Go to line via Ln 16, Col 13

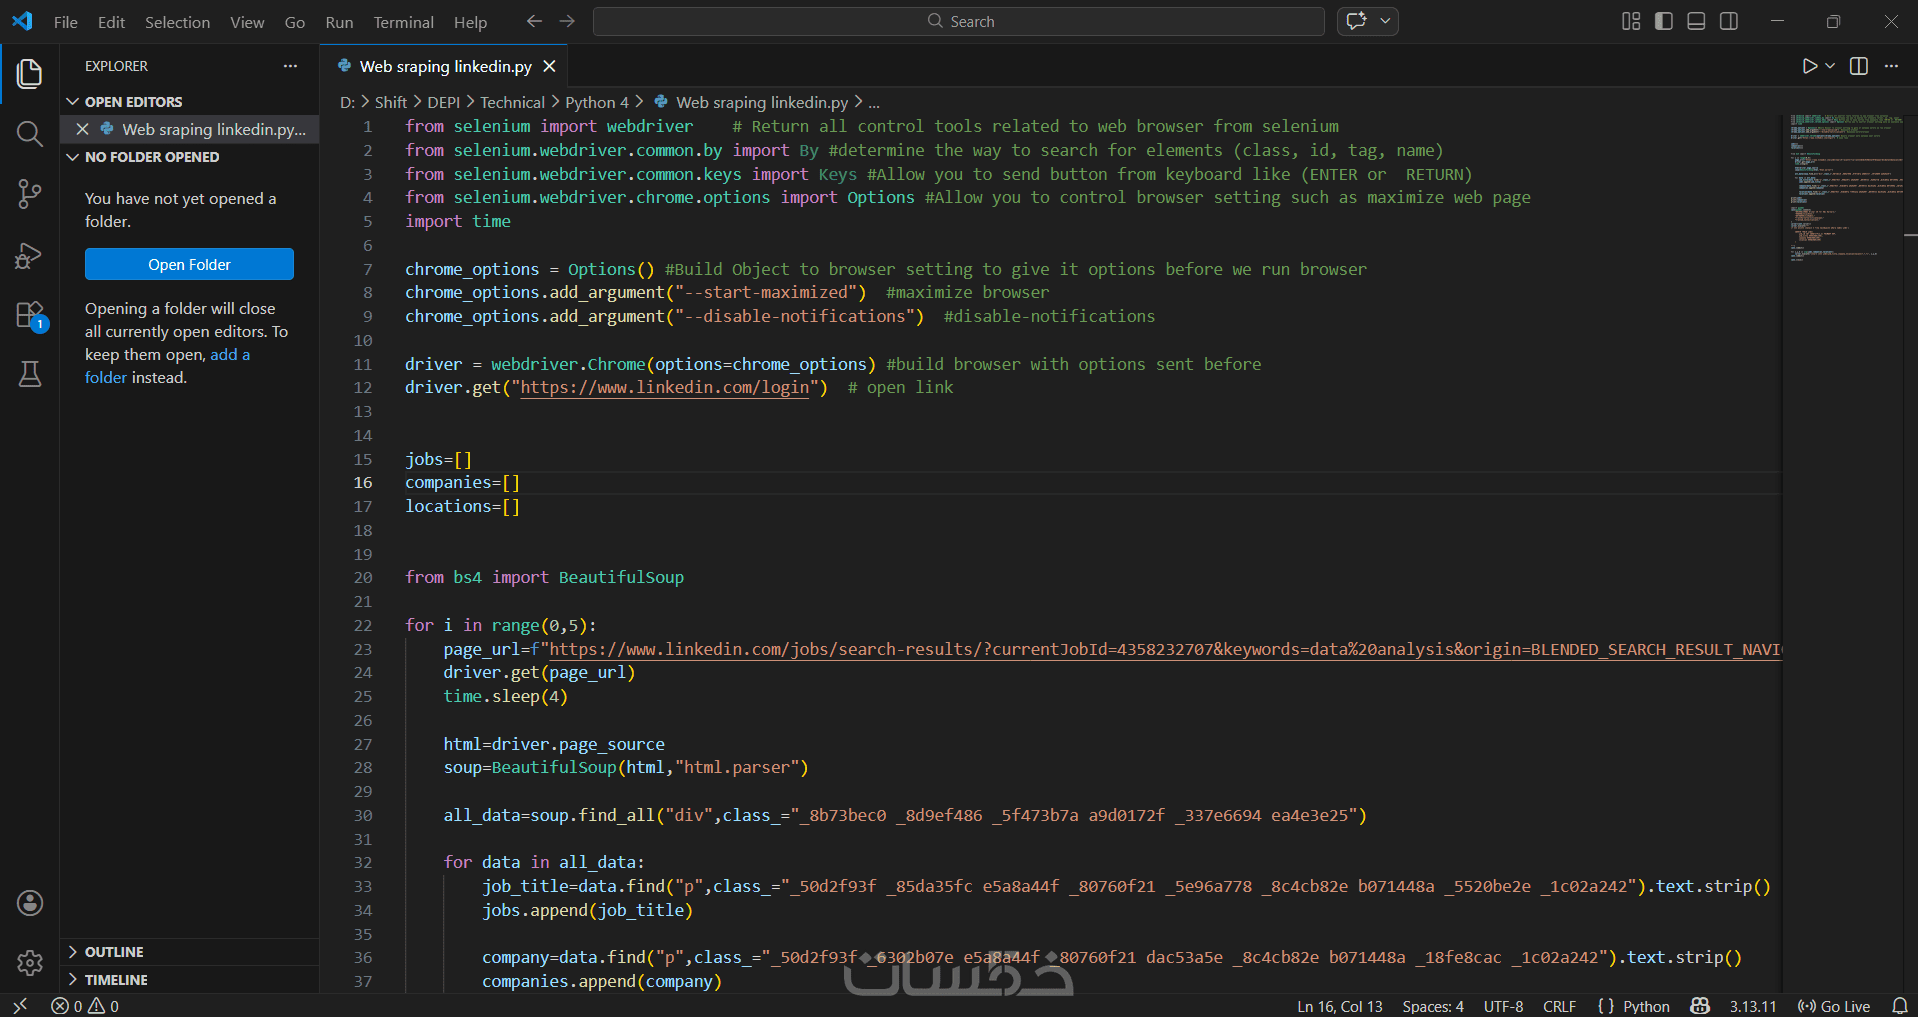point(1339,1006)
